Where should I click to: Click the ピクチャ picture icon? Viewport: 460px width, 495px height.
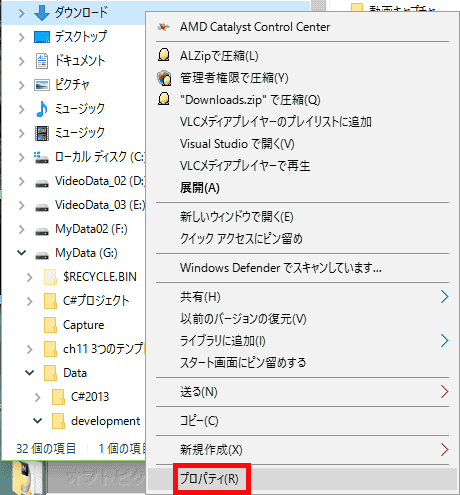pos(42,85)
